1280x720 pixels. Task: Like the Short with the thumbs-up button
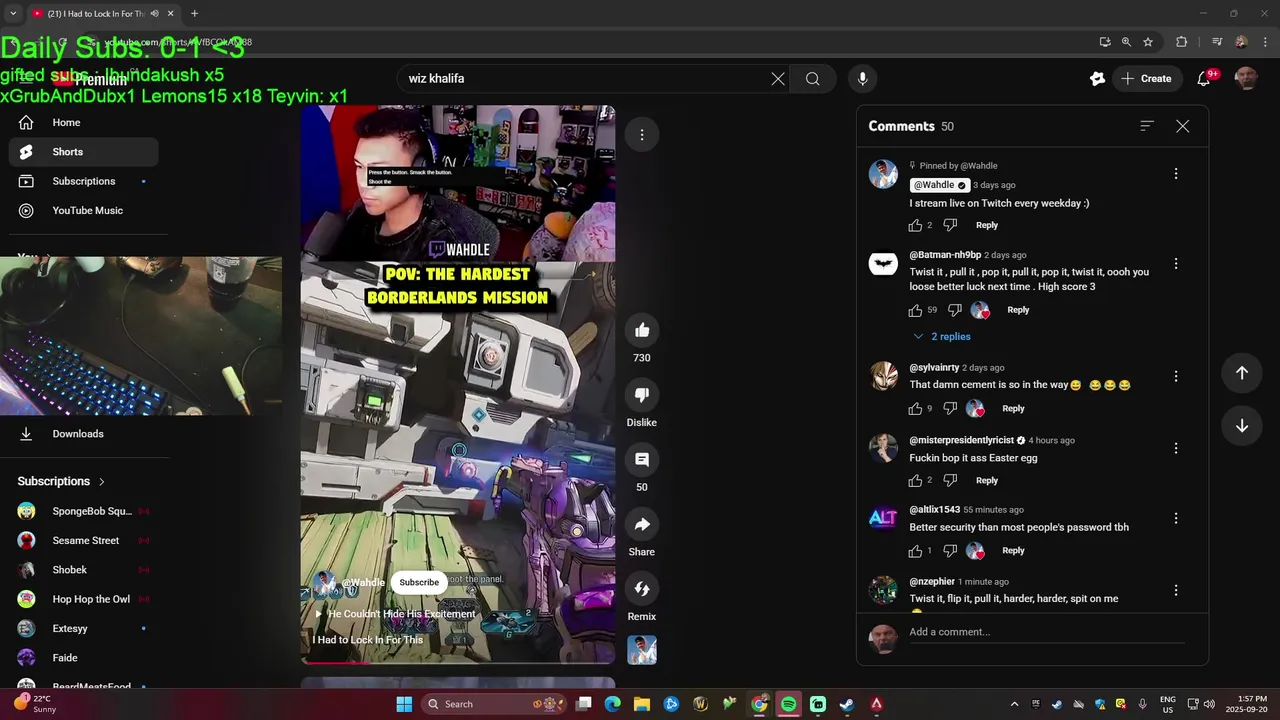[x=642, y=330]
